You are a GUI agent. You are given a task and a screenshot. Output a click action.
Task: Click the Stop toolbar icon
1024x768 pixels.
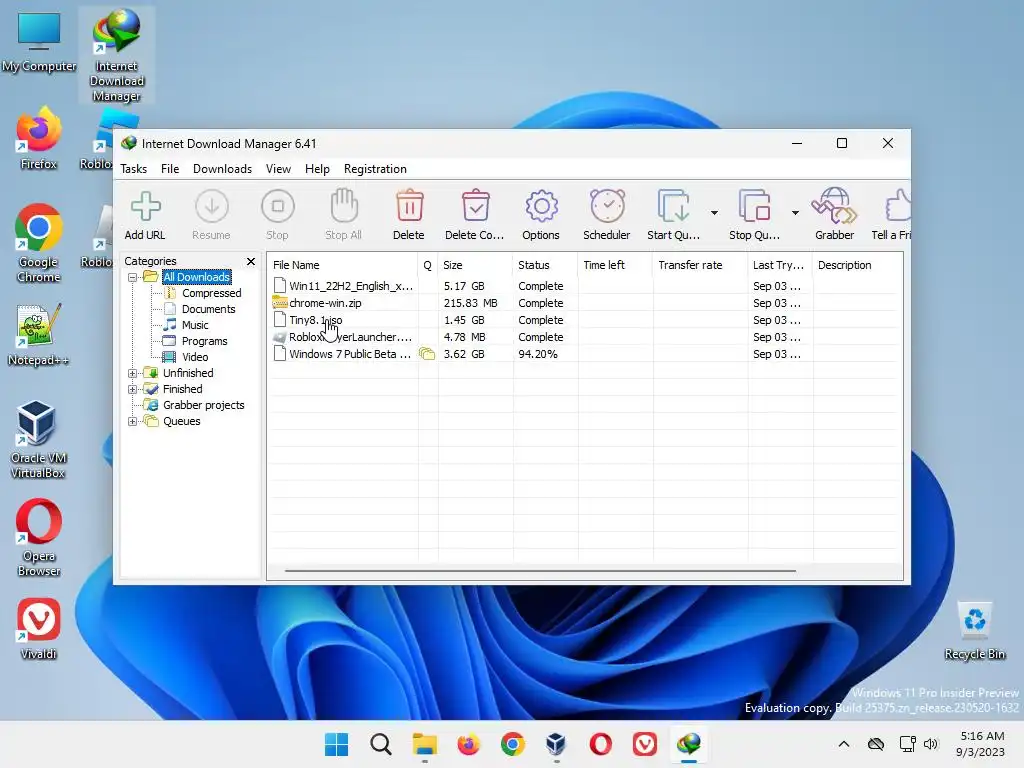coord(278,206)
